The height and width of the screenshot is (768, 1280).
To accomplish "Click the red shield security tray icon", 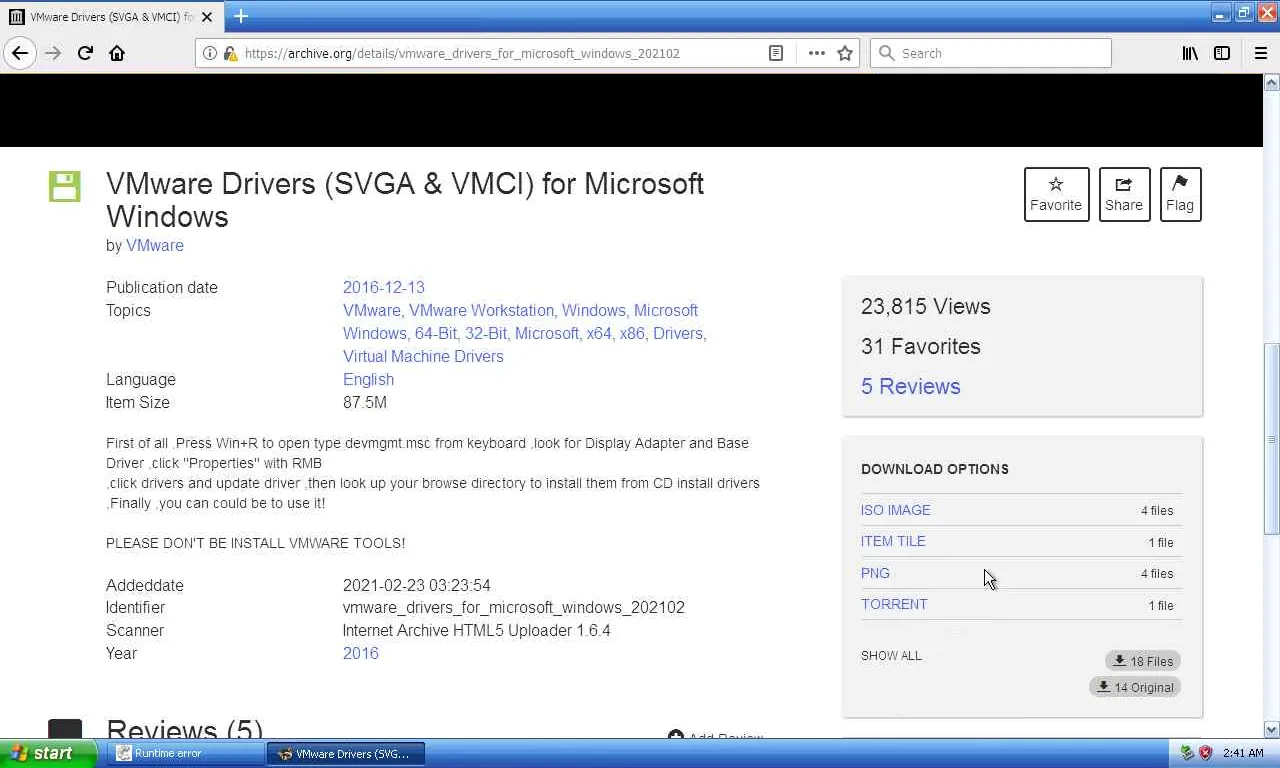I will [1205, 753].
